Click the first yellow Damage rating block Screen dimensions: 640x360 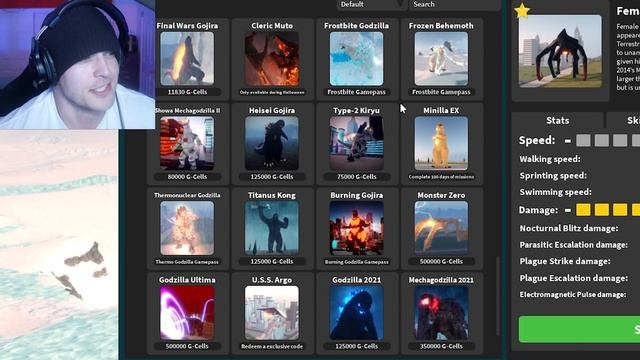(583, 210)
